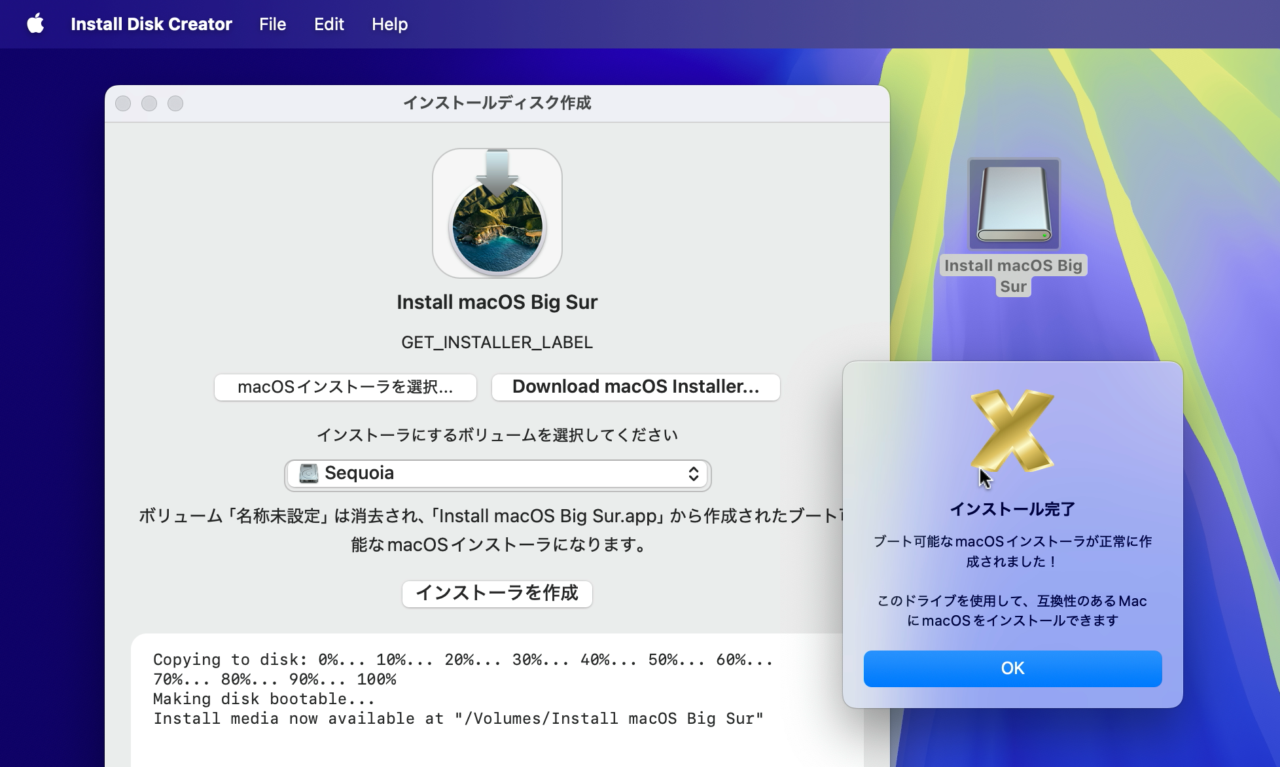Viewport: 1280px width, 767px height.
Task: Click the up-down chevron beside Sequoia
Action: [x=693, y=473]
